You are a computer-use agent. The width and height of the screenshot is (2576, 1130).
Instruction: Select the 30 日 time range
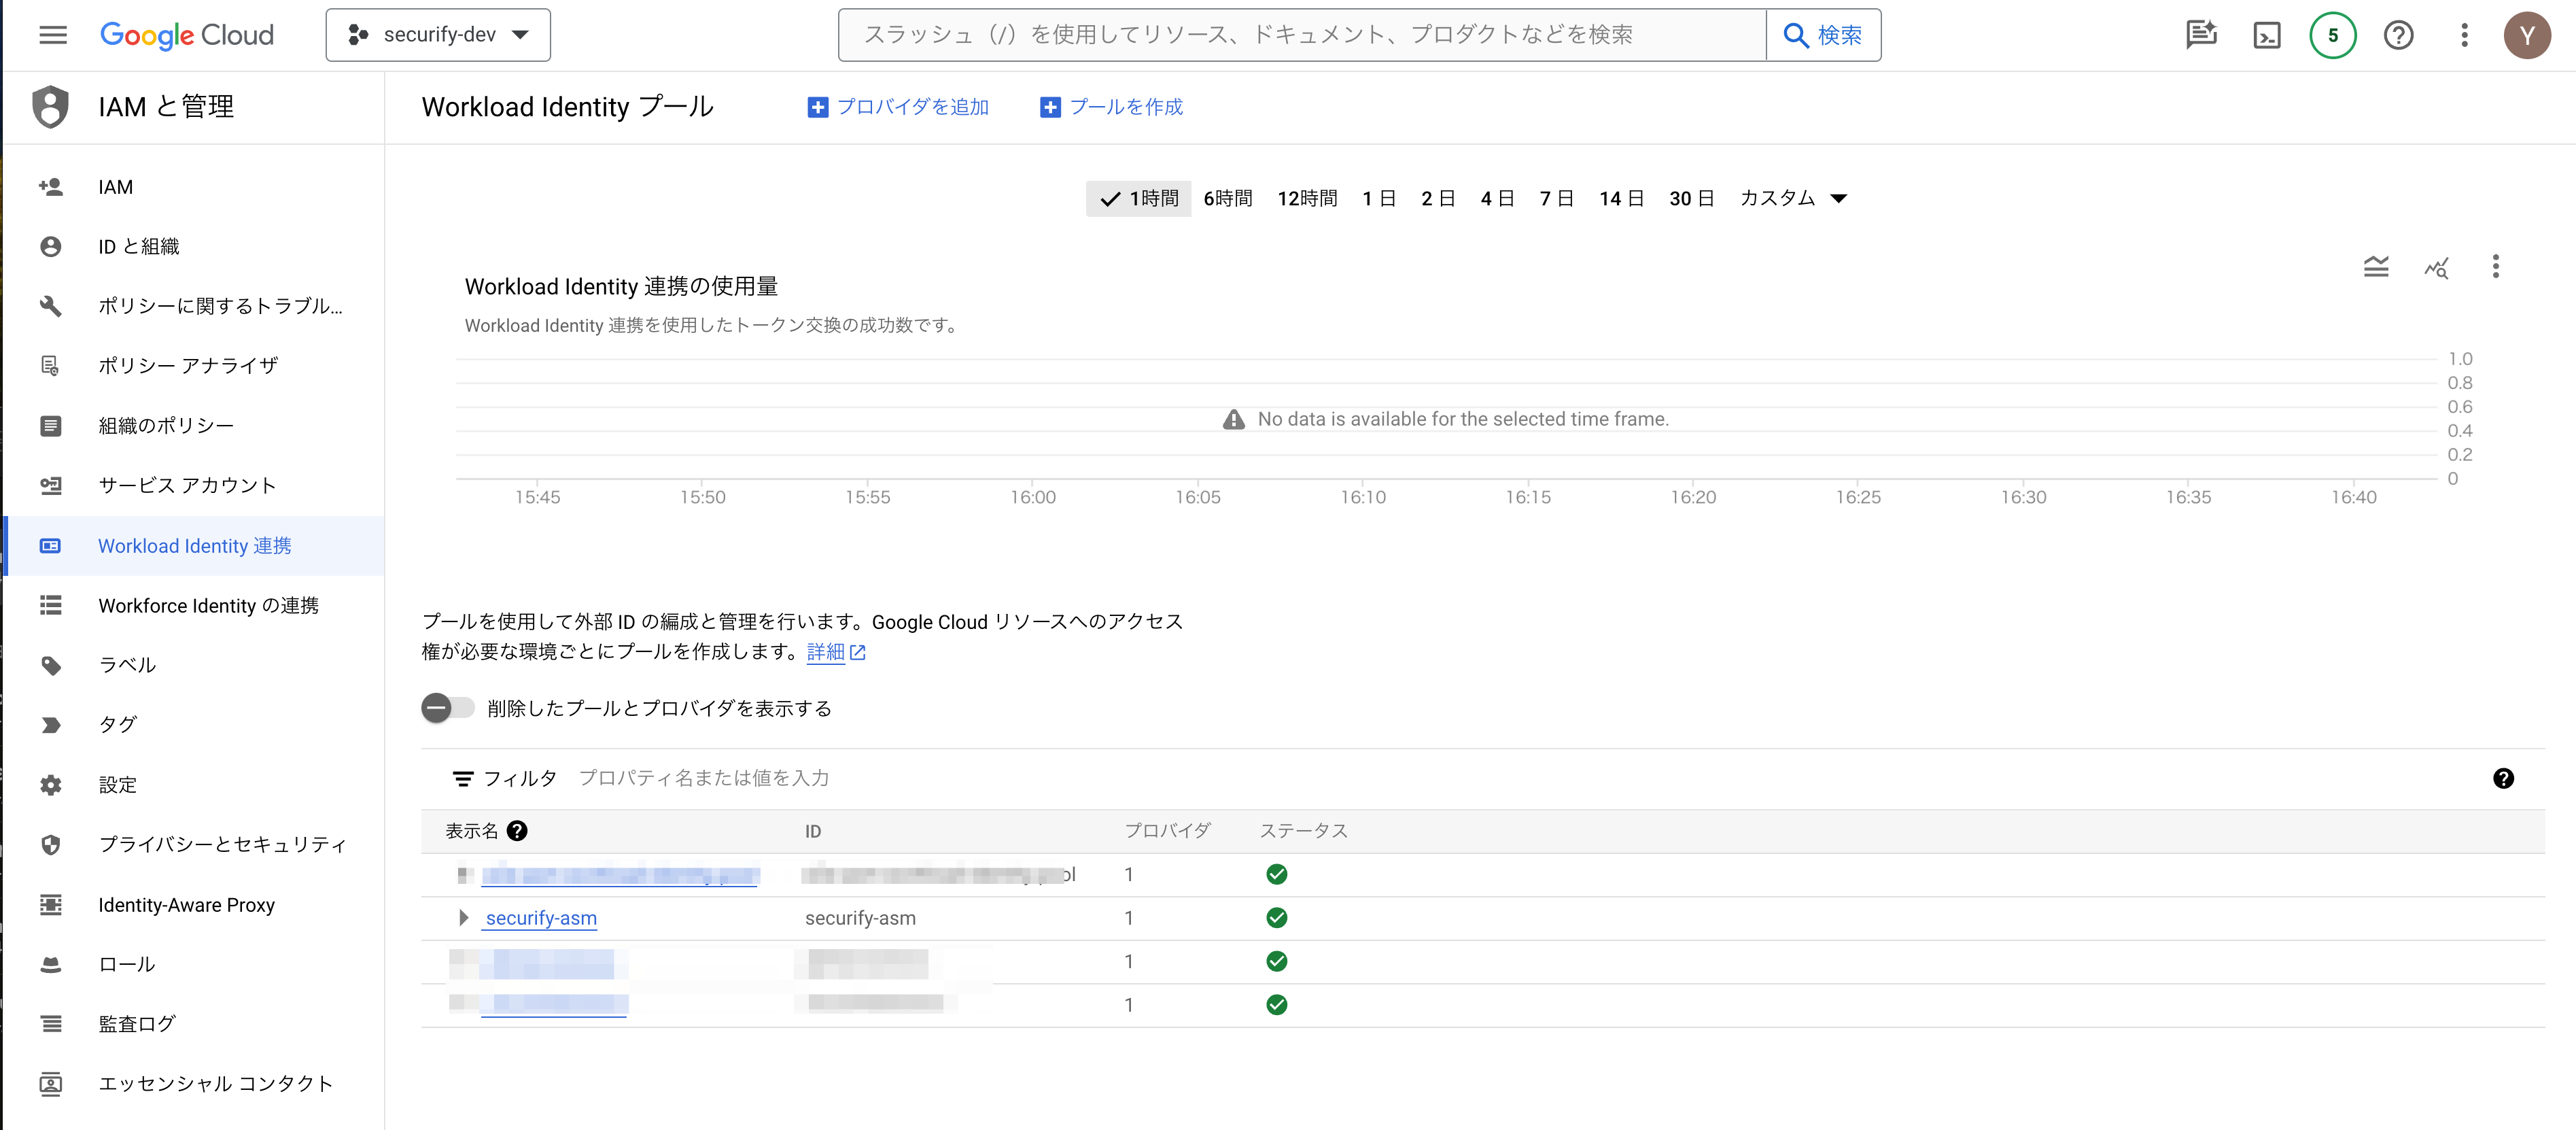(x=1692, y=199)
